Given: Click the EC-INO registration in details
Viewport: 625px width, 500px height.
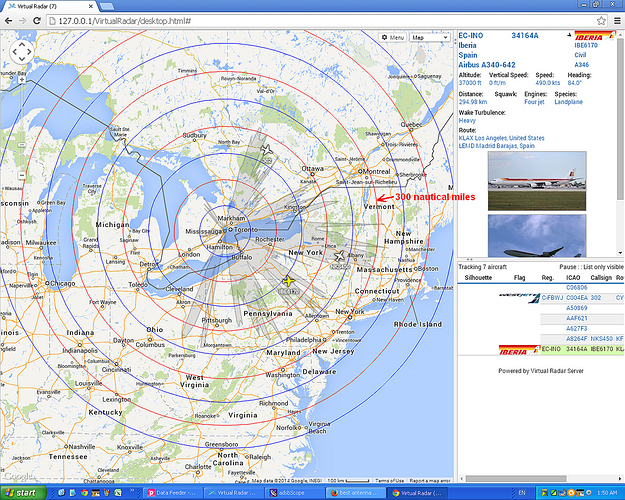Looking at the screenshot, I should coord(471,35).
